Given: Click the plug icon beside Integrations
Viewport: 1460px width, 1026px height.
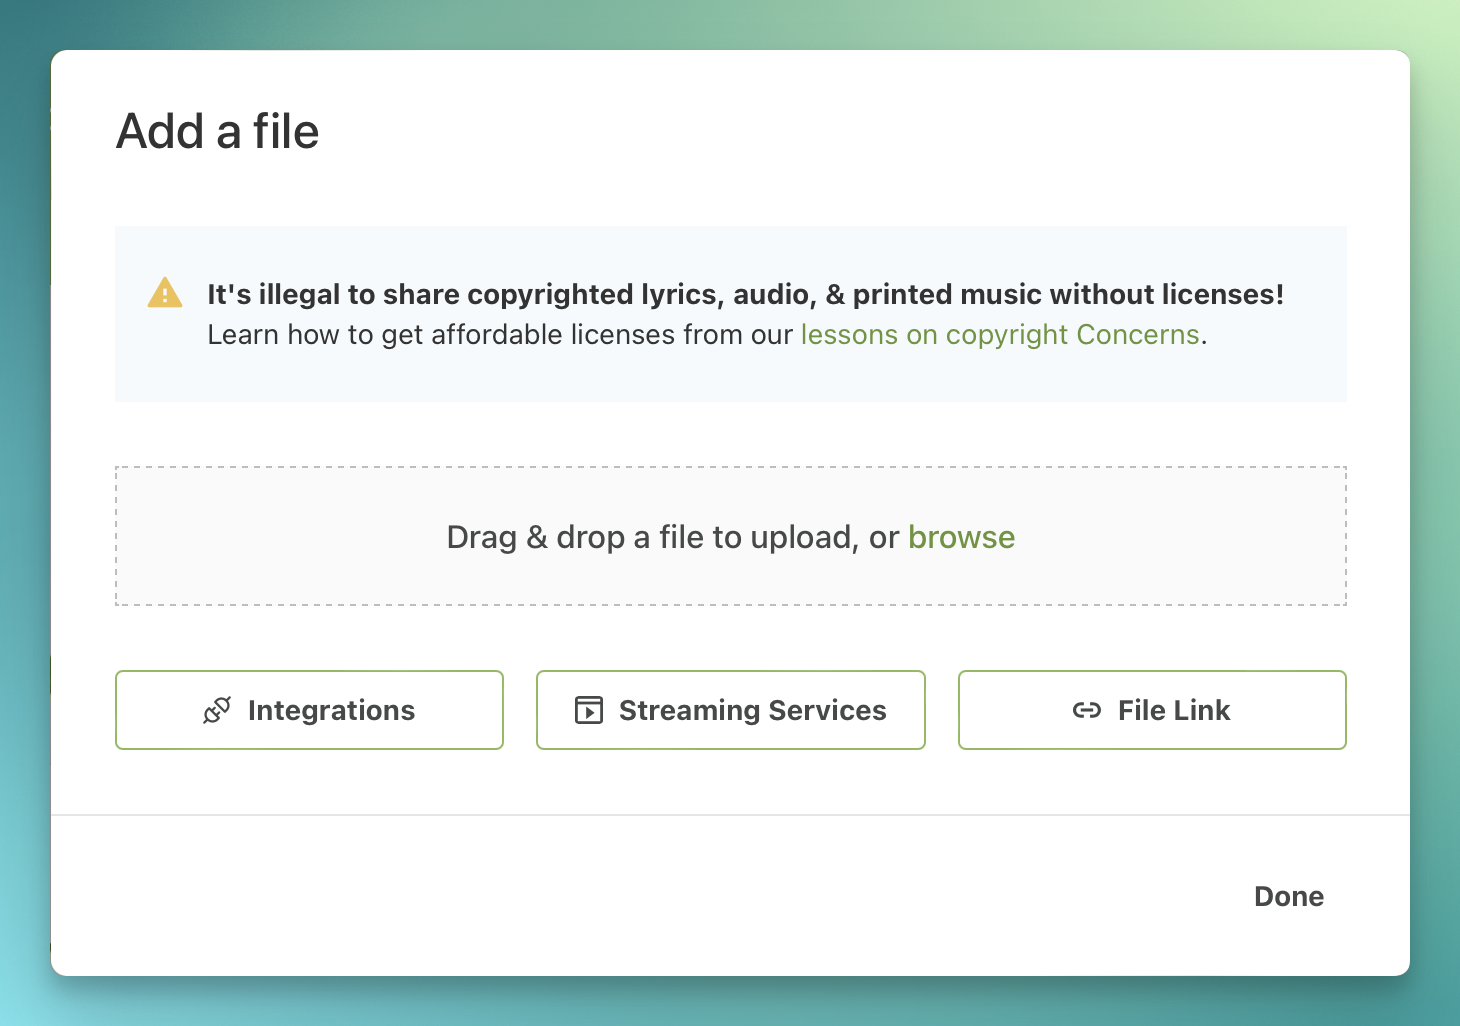Looking at the screenshot, I should [x=217, y=710].
